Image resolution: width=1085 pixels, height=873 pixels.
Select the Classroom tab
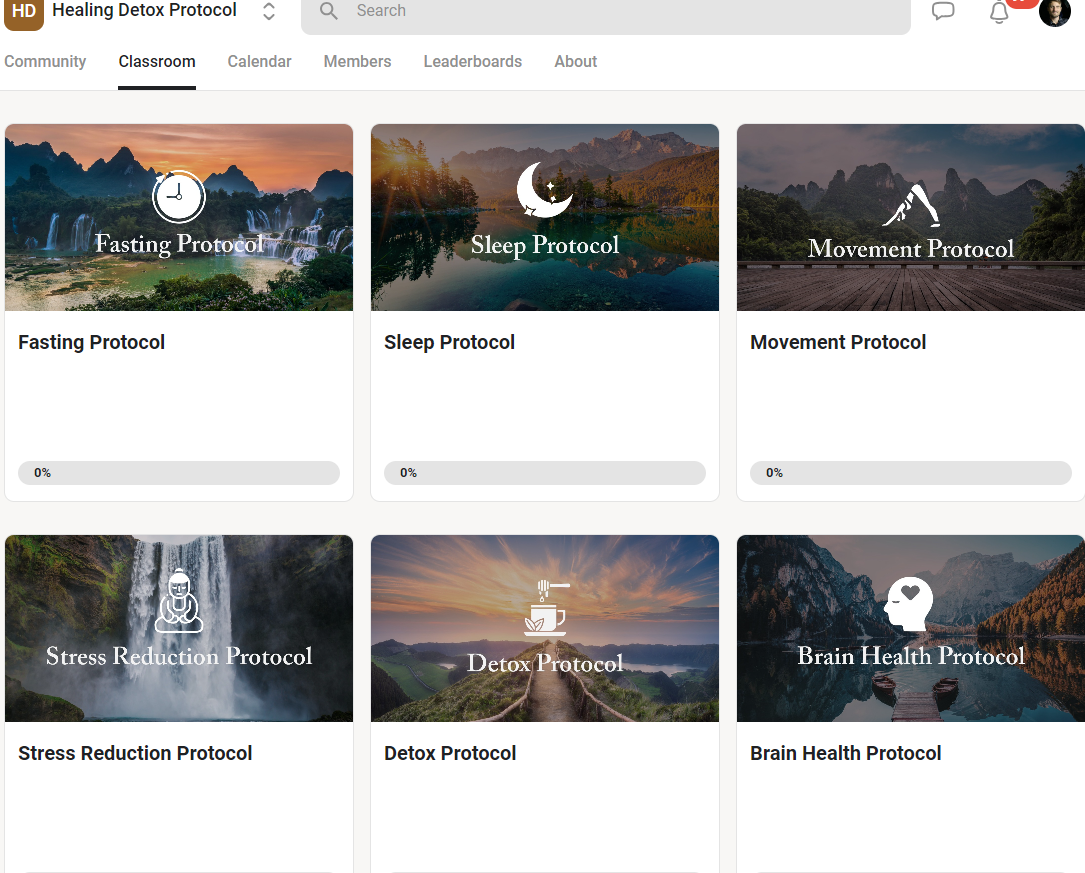click(x=157, y=62)
